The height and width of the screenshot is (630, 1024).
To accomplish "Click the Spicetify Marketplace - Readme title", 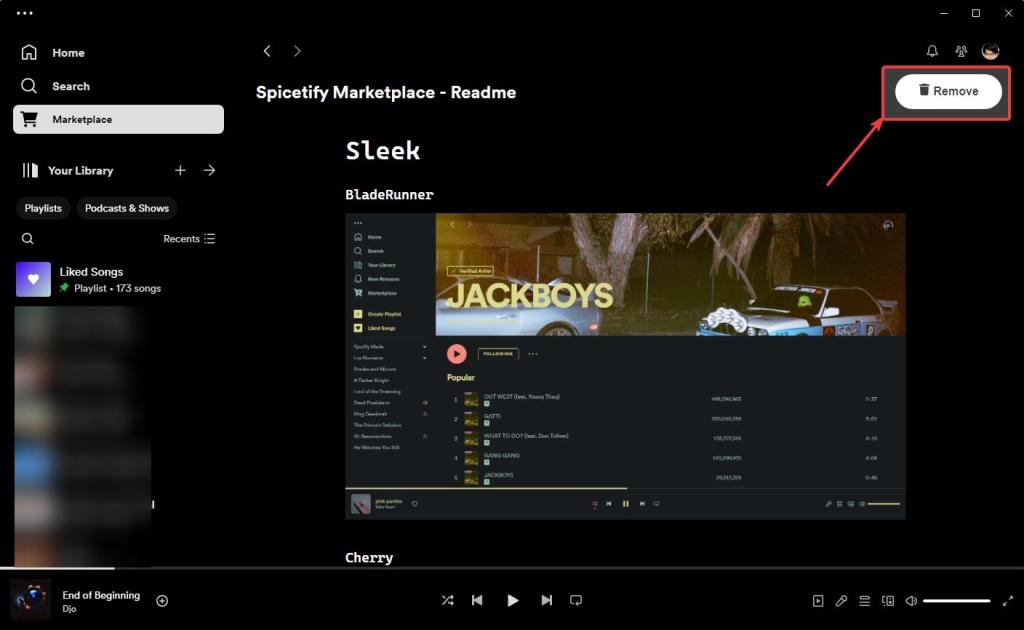I will [386, 93].
